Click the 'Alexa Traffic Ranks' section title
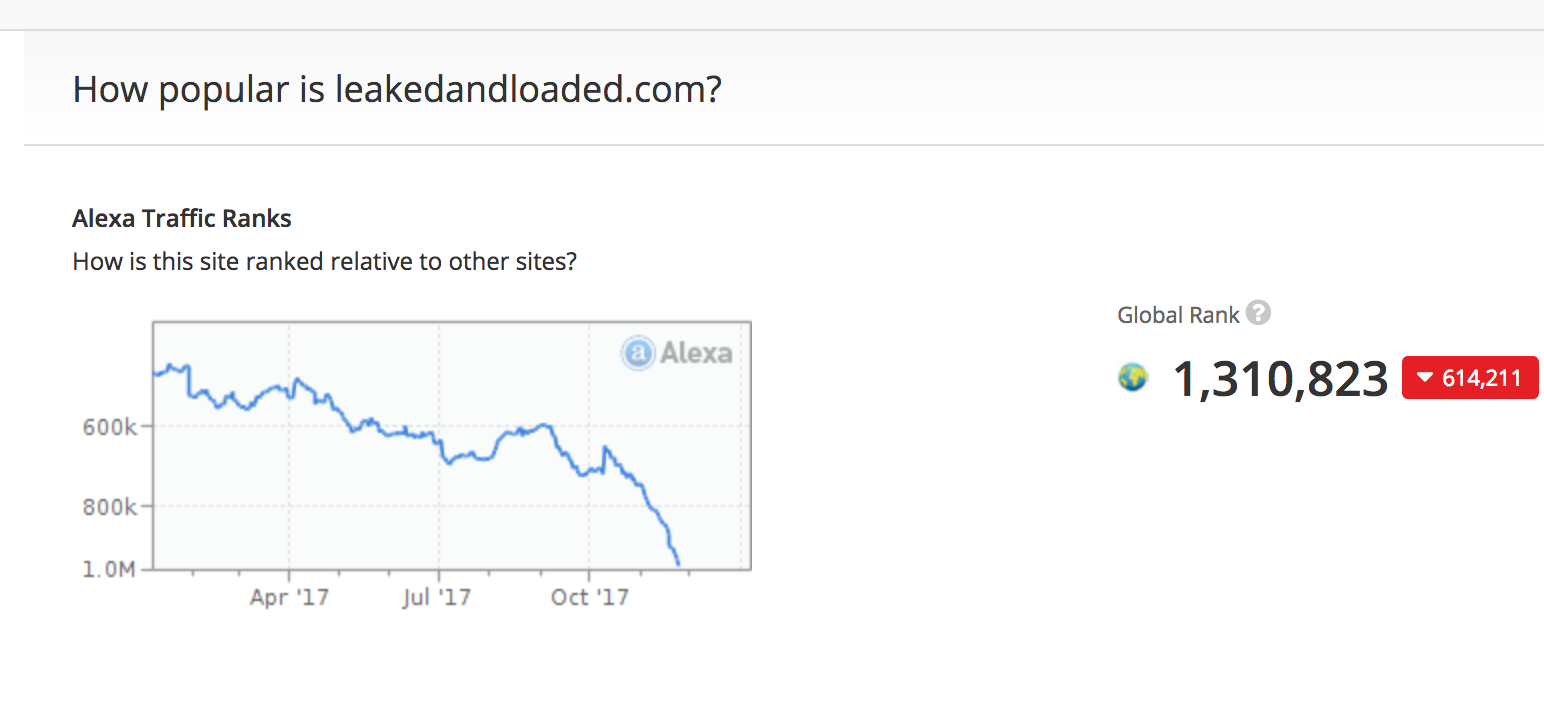The width and height of the screenshot is (1544, 714). [182, 218]
